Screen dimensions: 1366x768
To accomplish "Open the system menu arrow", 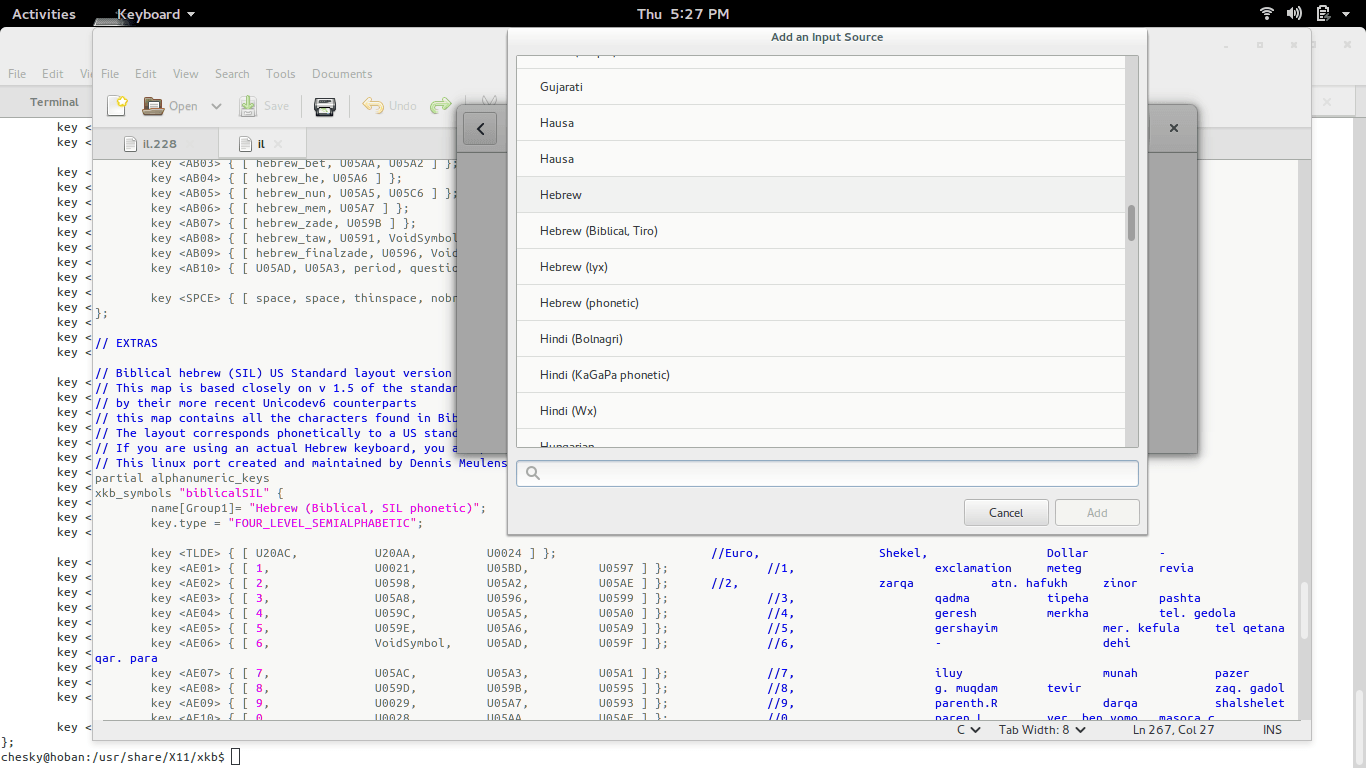I will pyautogui.click(x=1346, y=14).
